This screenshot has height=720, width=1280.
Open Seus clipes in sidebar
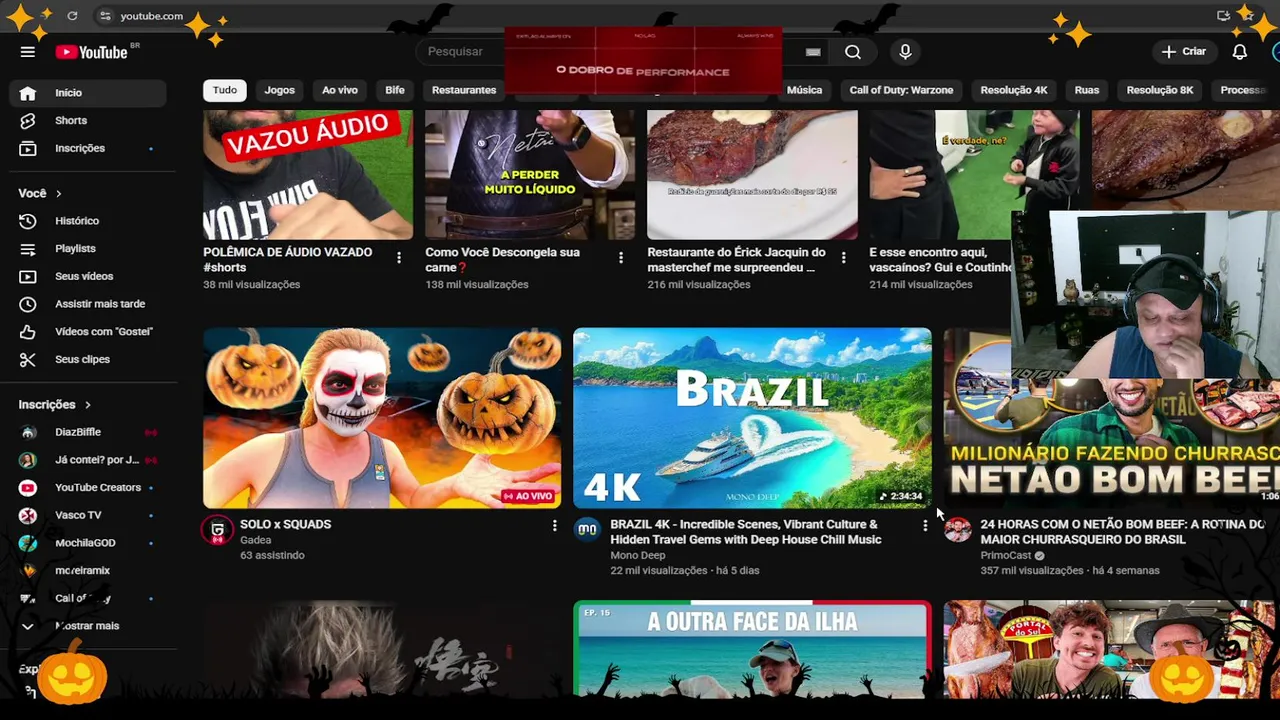tap(88, 359)
